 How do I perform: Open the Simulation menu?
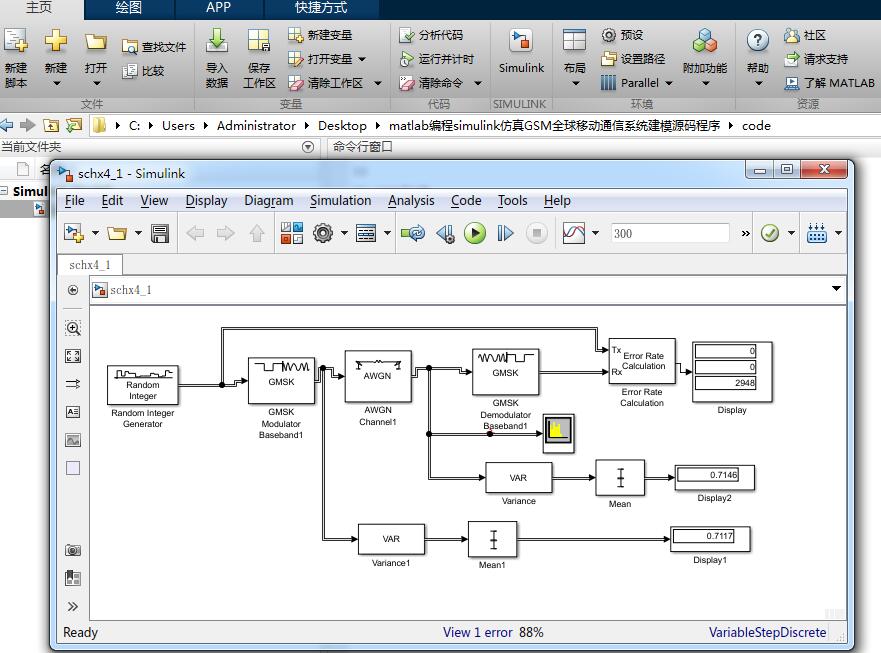click(340, 201)
